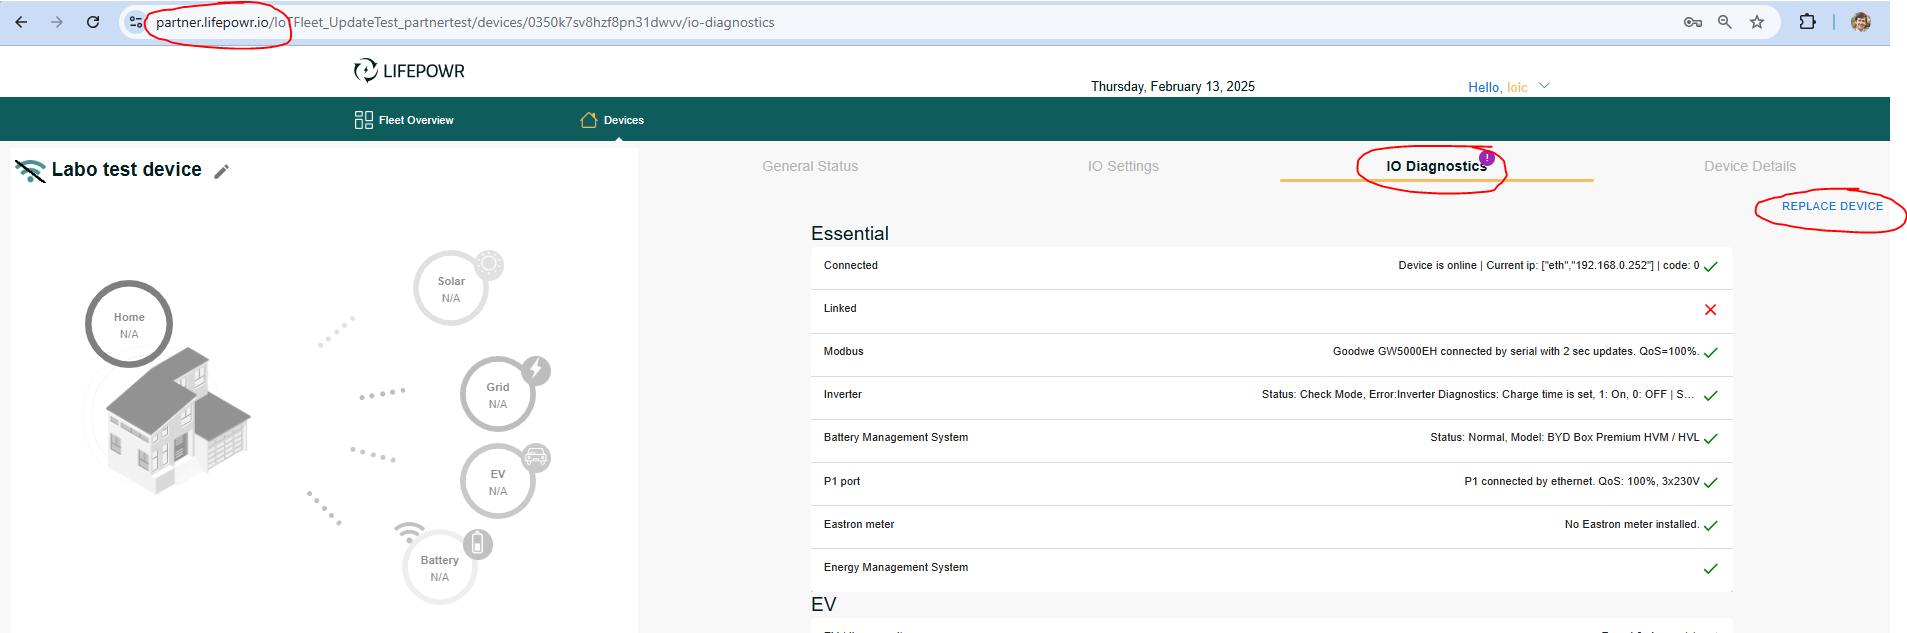
Task: Switch to the IO Settings tab
Action: coord(1123,166)
